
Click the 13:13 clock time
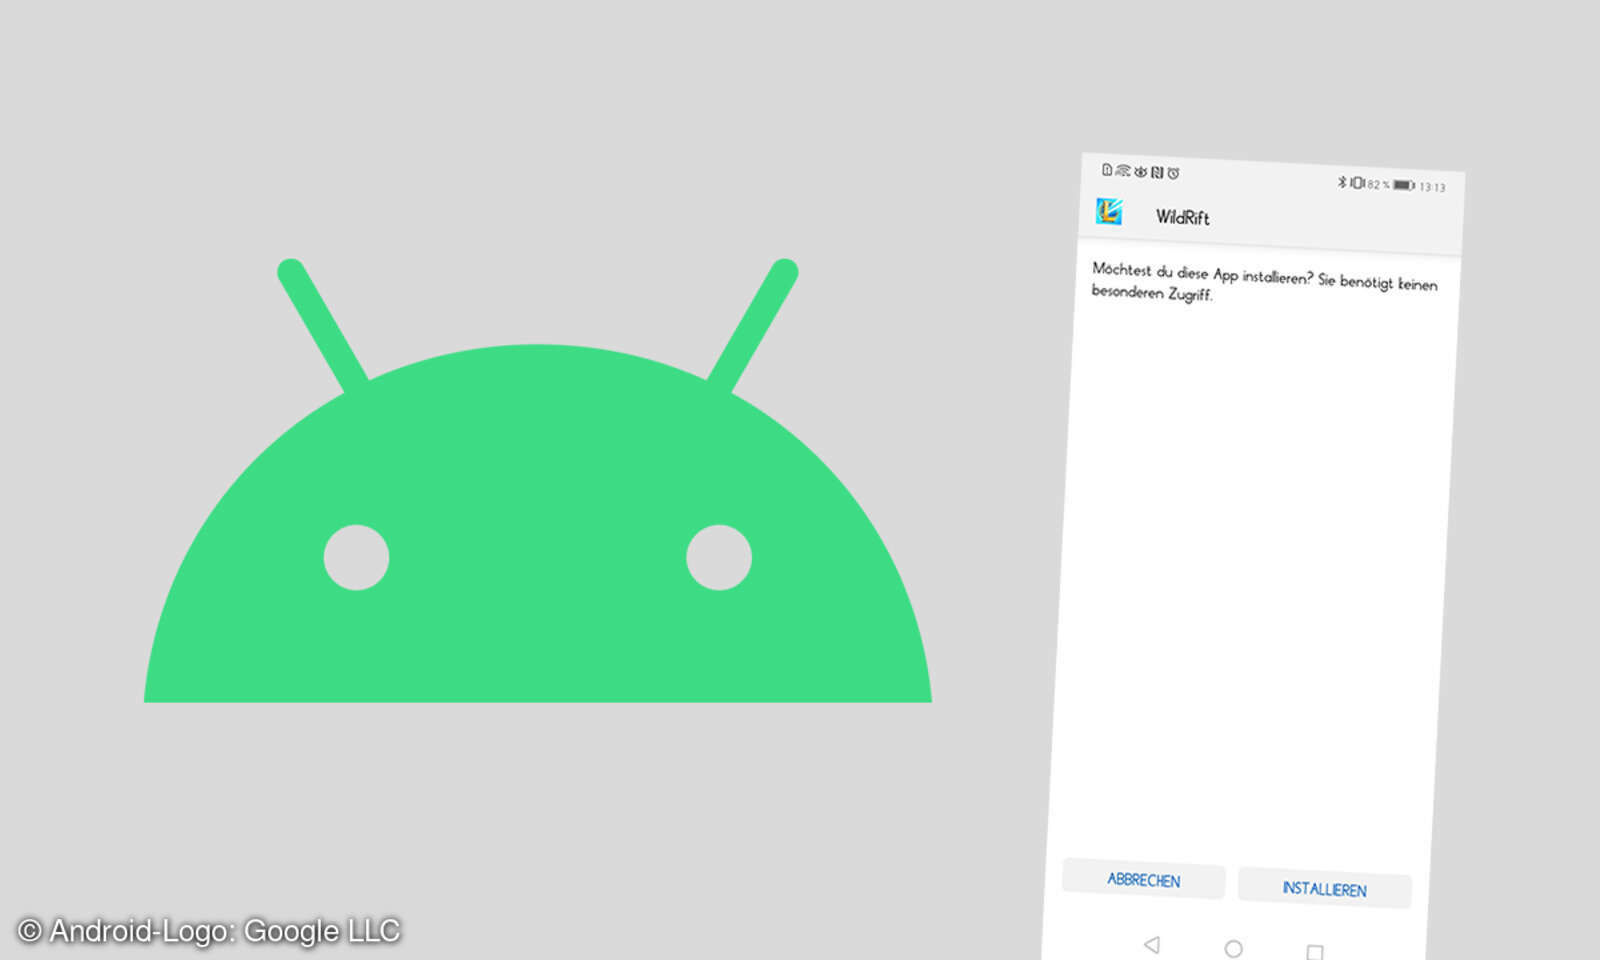tap(1433, 187)
